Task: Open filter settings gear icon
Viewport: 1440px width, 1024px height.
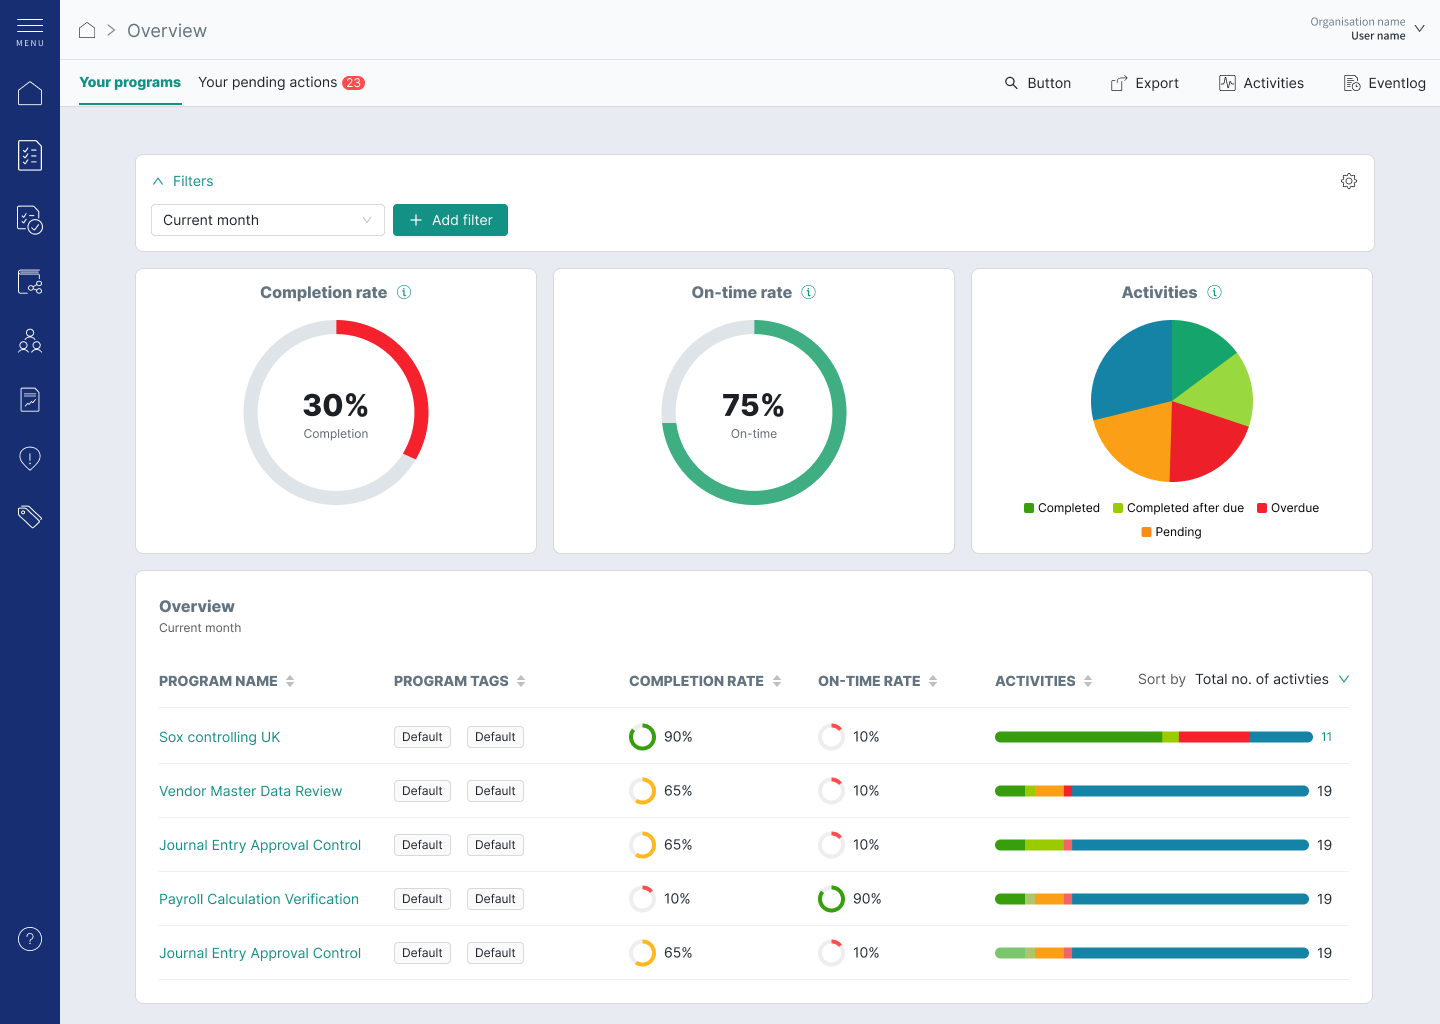Action: click(1348, 181)
